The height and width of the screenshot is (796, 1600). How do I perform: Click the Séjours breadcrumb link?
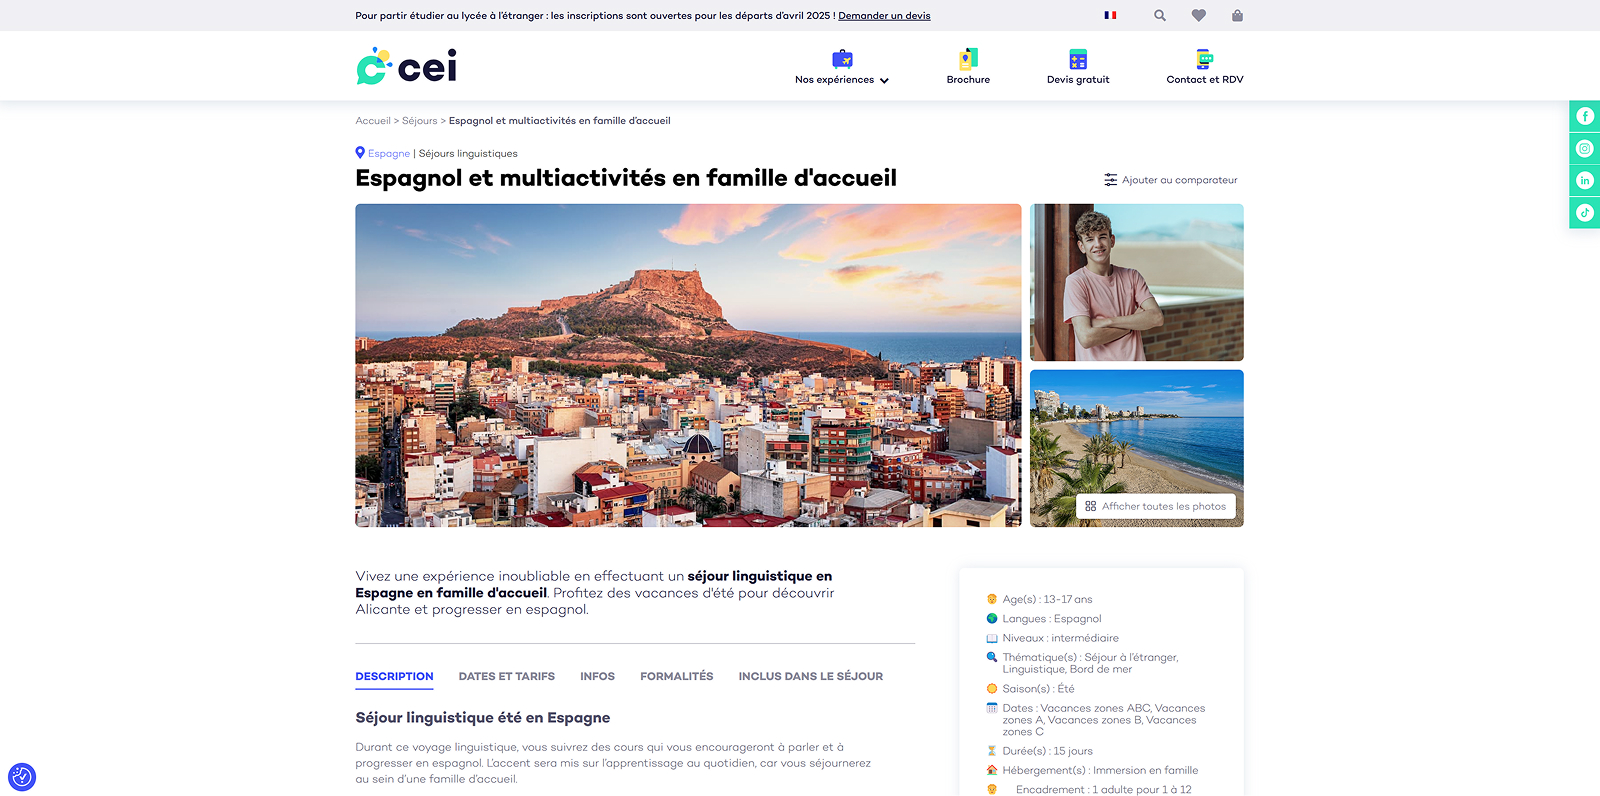(419, 121)
